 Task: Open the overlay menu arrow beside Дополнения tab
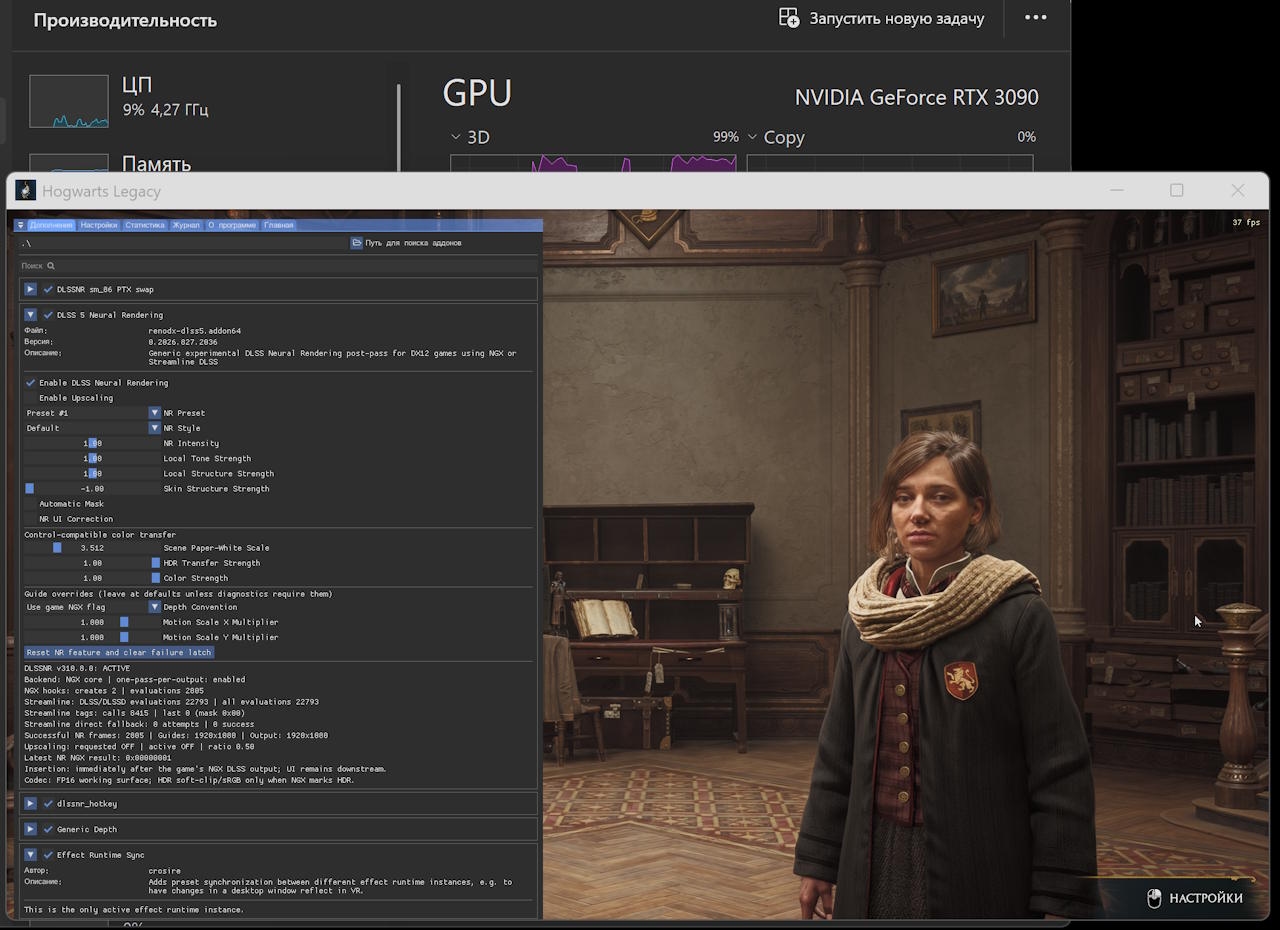pyautogui.click(x=21, y=225)
